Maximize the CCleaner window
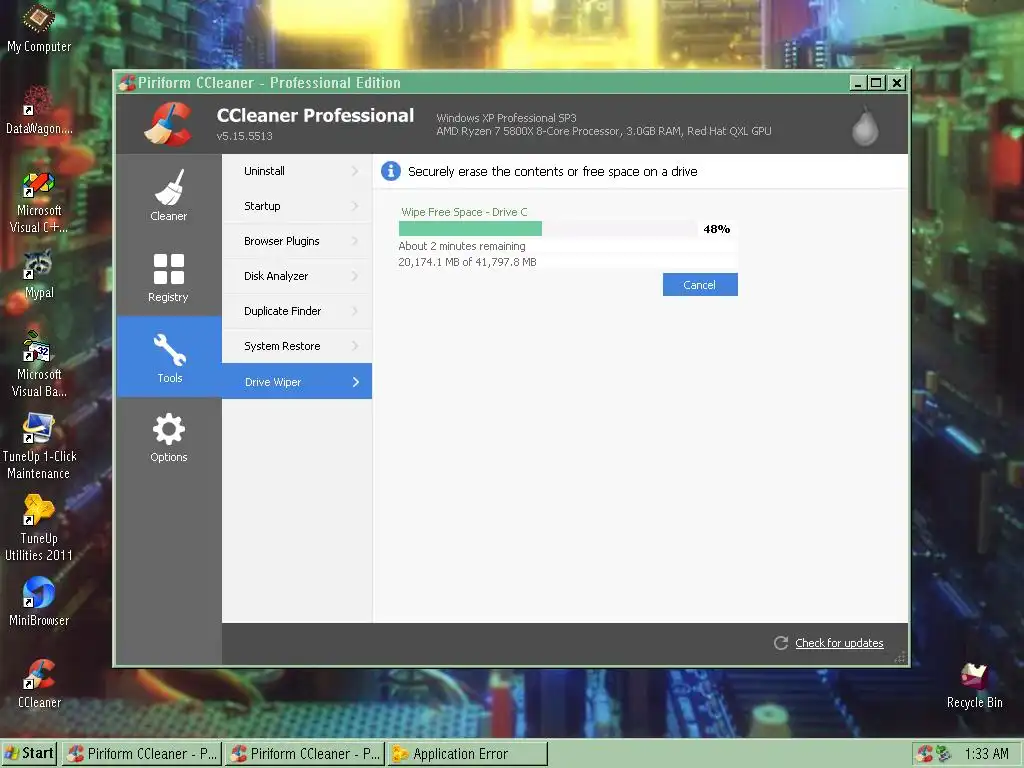The height and width of the screenshot is (768, 1024). pos(876,83)
